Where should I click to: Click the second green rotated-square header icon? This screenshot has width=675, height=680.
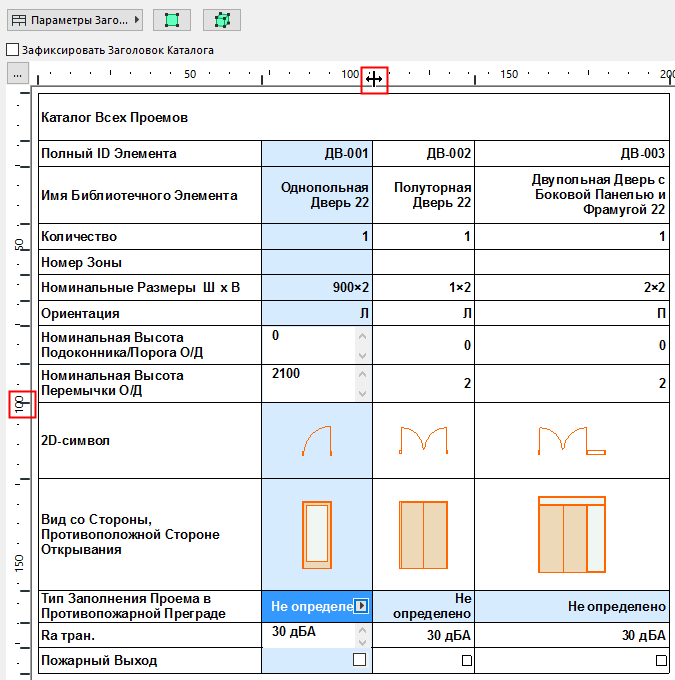[221, 20]
